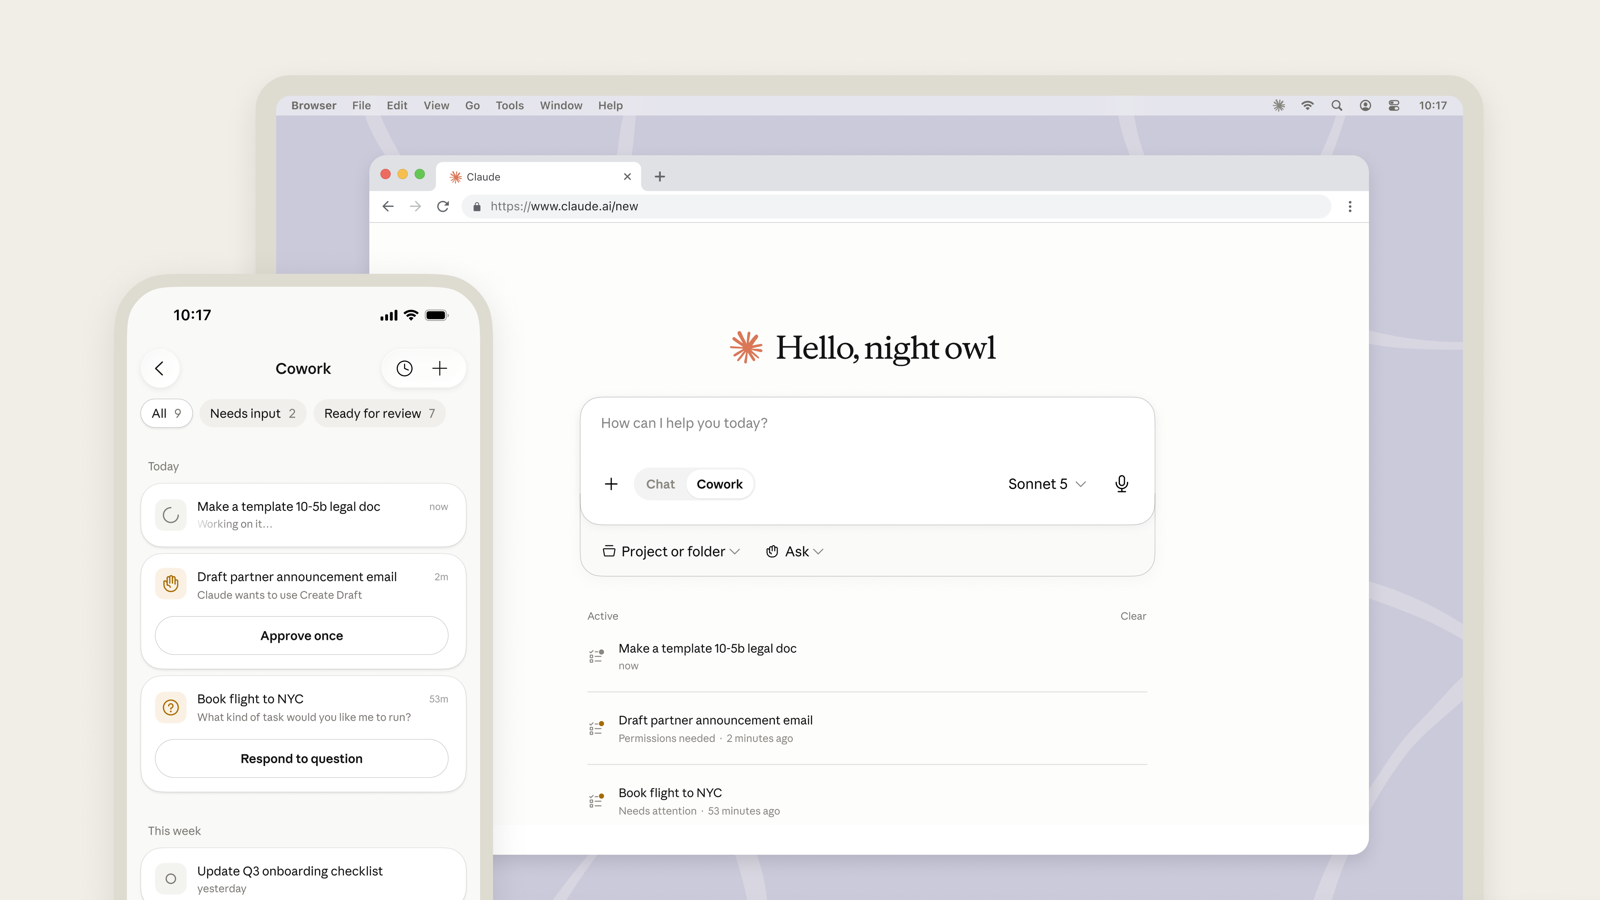Select the All filter chip on phone

click(166, 413)
